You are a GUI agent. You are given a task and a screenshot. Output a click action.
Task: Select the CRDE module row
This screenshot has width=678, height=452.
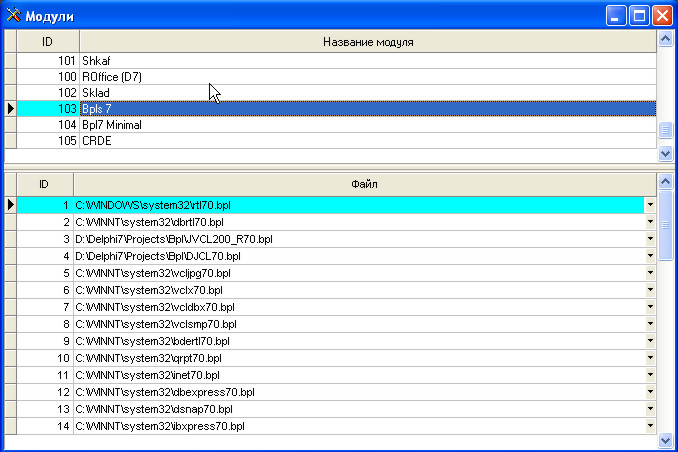coord(366,141)
